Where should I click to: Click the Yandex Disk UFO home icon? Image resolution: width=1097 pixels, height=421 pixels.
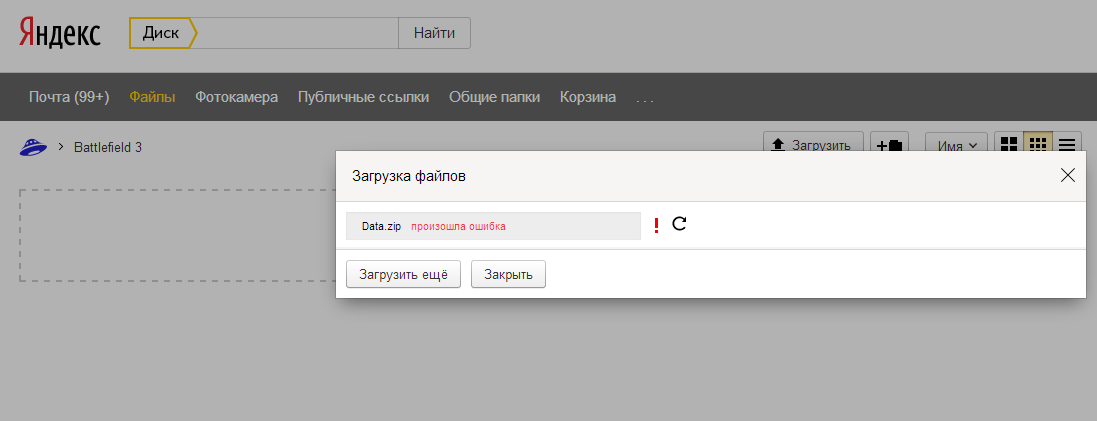point(34,147)
